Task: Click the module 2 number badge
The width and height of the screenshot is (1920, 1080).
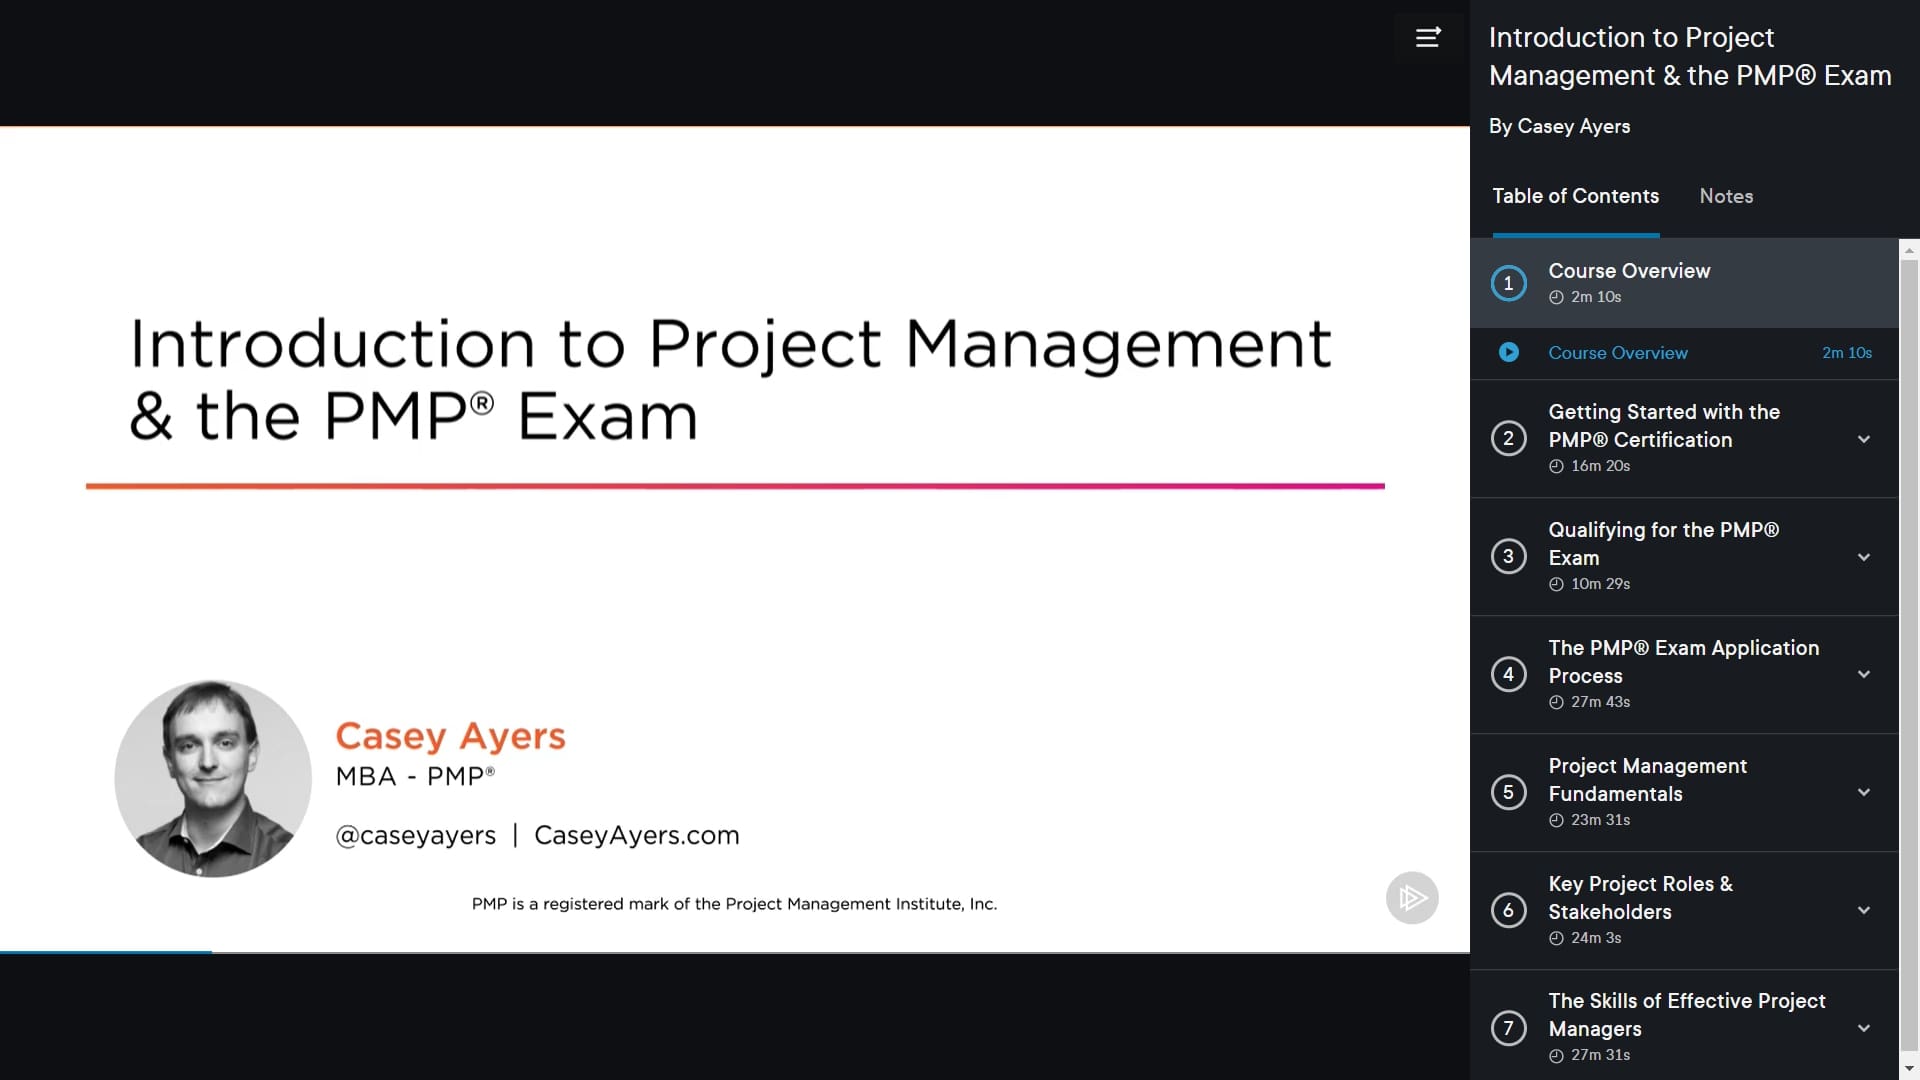Action: tap(1509, 438)
